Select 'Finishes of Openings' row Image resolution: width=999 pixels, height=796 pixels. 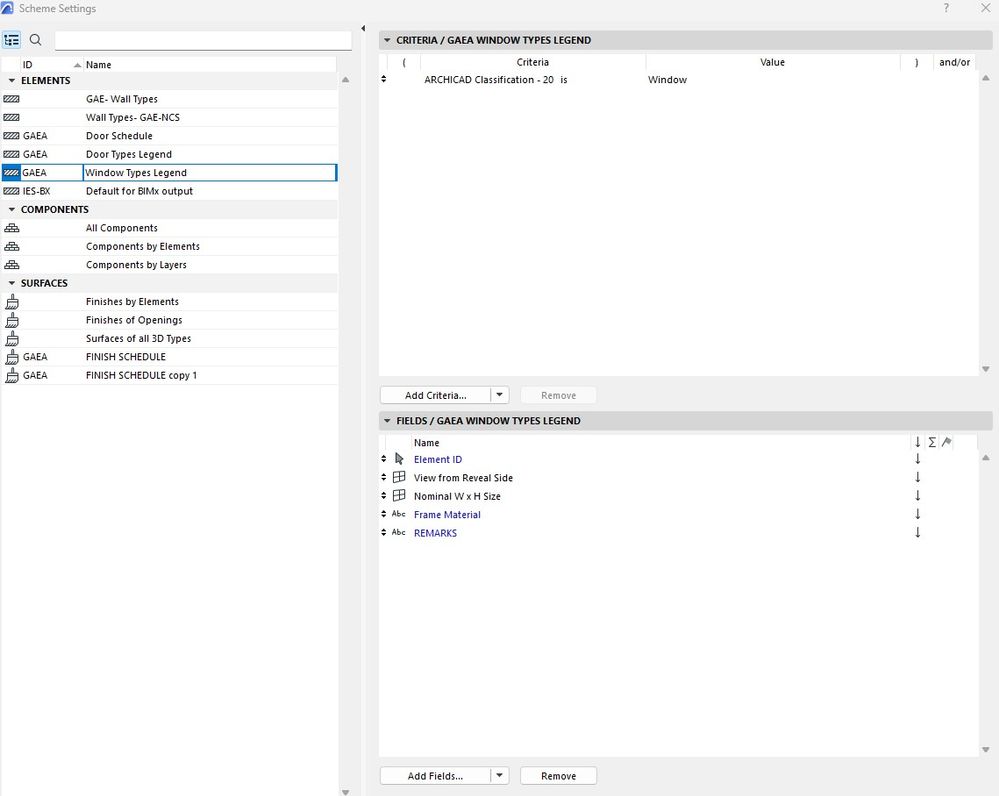169,321
